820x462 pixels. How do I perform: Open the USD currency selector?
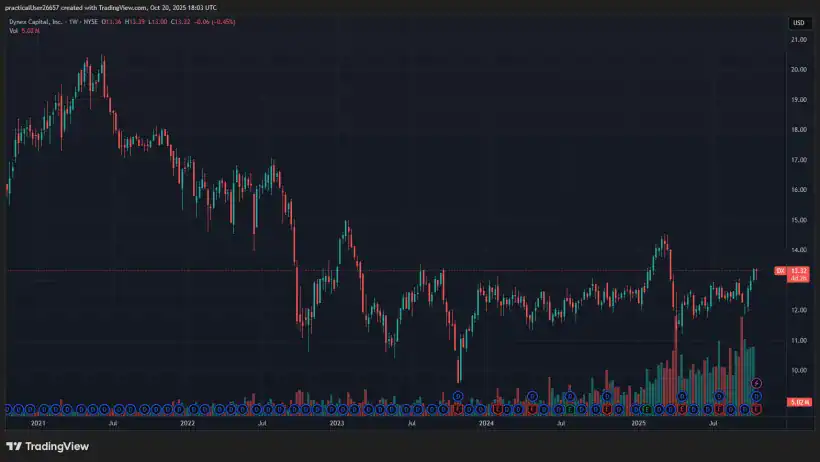click(x=799, y=22)
